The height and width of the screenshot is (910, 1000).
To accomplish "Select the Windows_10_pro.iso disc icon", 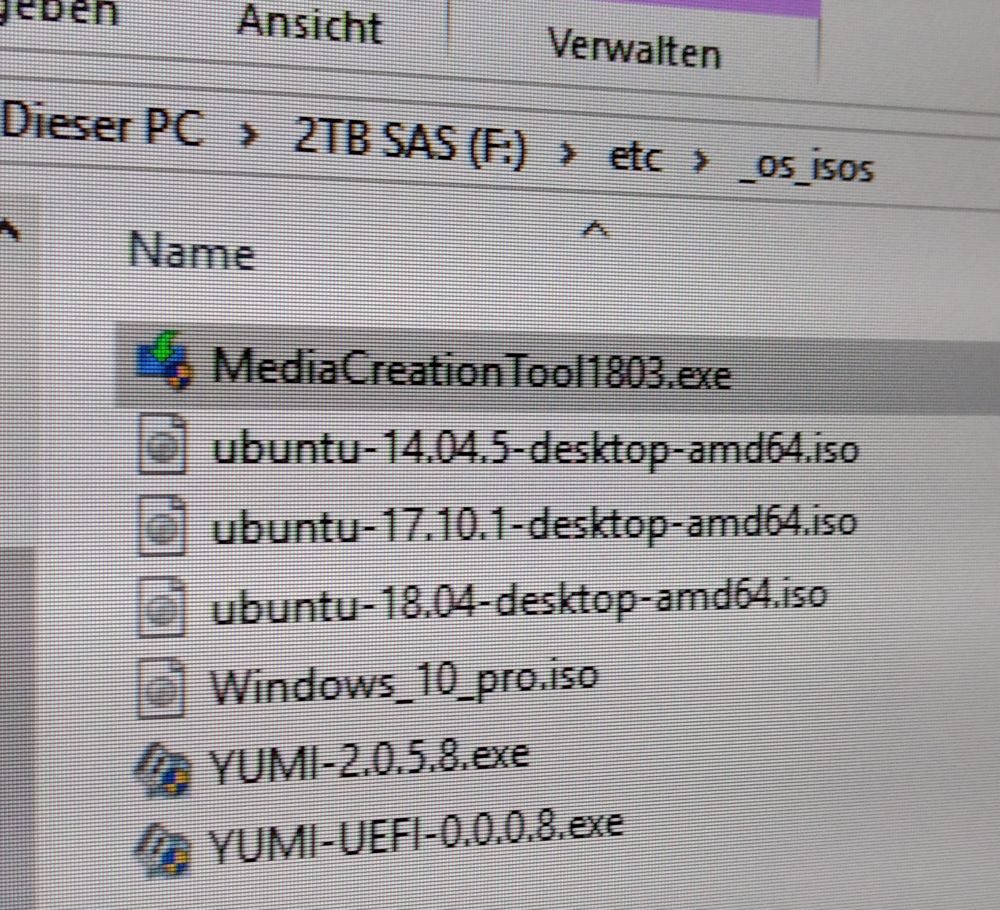I will click(162, 688).
